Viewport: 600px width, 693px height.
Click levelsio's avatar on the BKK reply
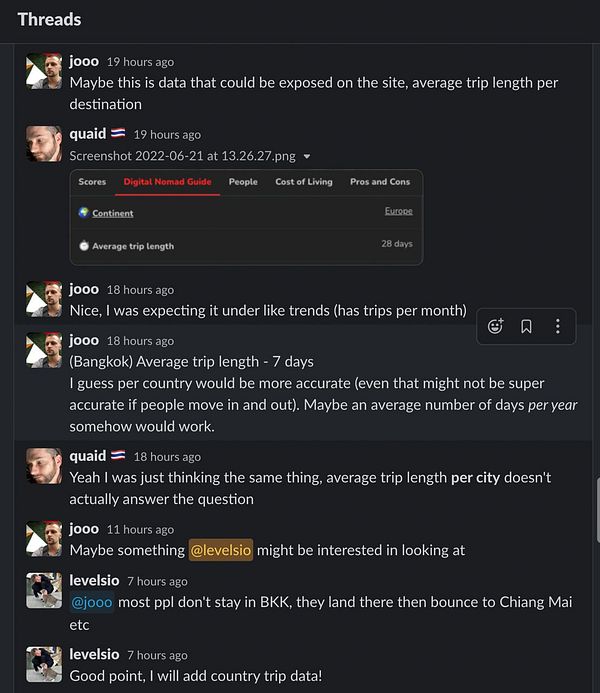[44, 591]
